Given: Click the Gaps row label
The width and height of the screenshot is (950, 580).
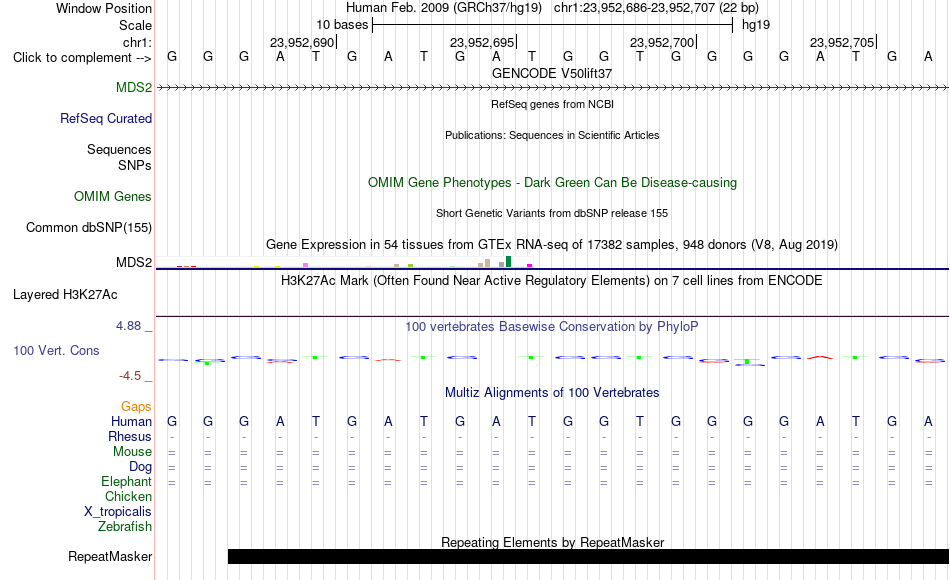Looking at the screenshot, I should coord(136,406).
